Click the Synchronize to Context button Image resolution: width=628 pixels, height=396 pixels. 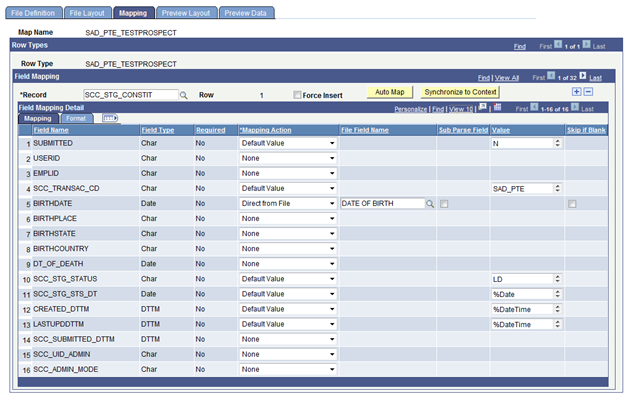(x=460, y=92)
